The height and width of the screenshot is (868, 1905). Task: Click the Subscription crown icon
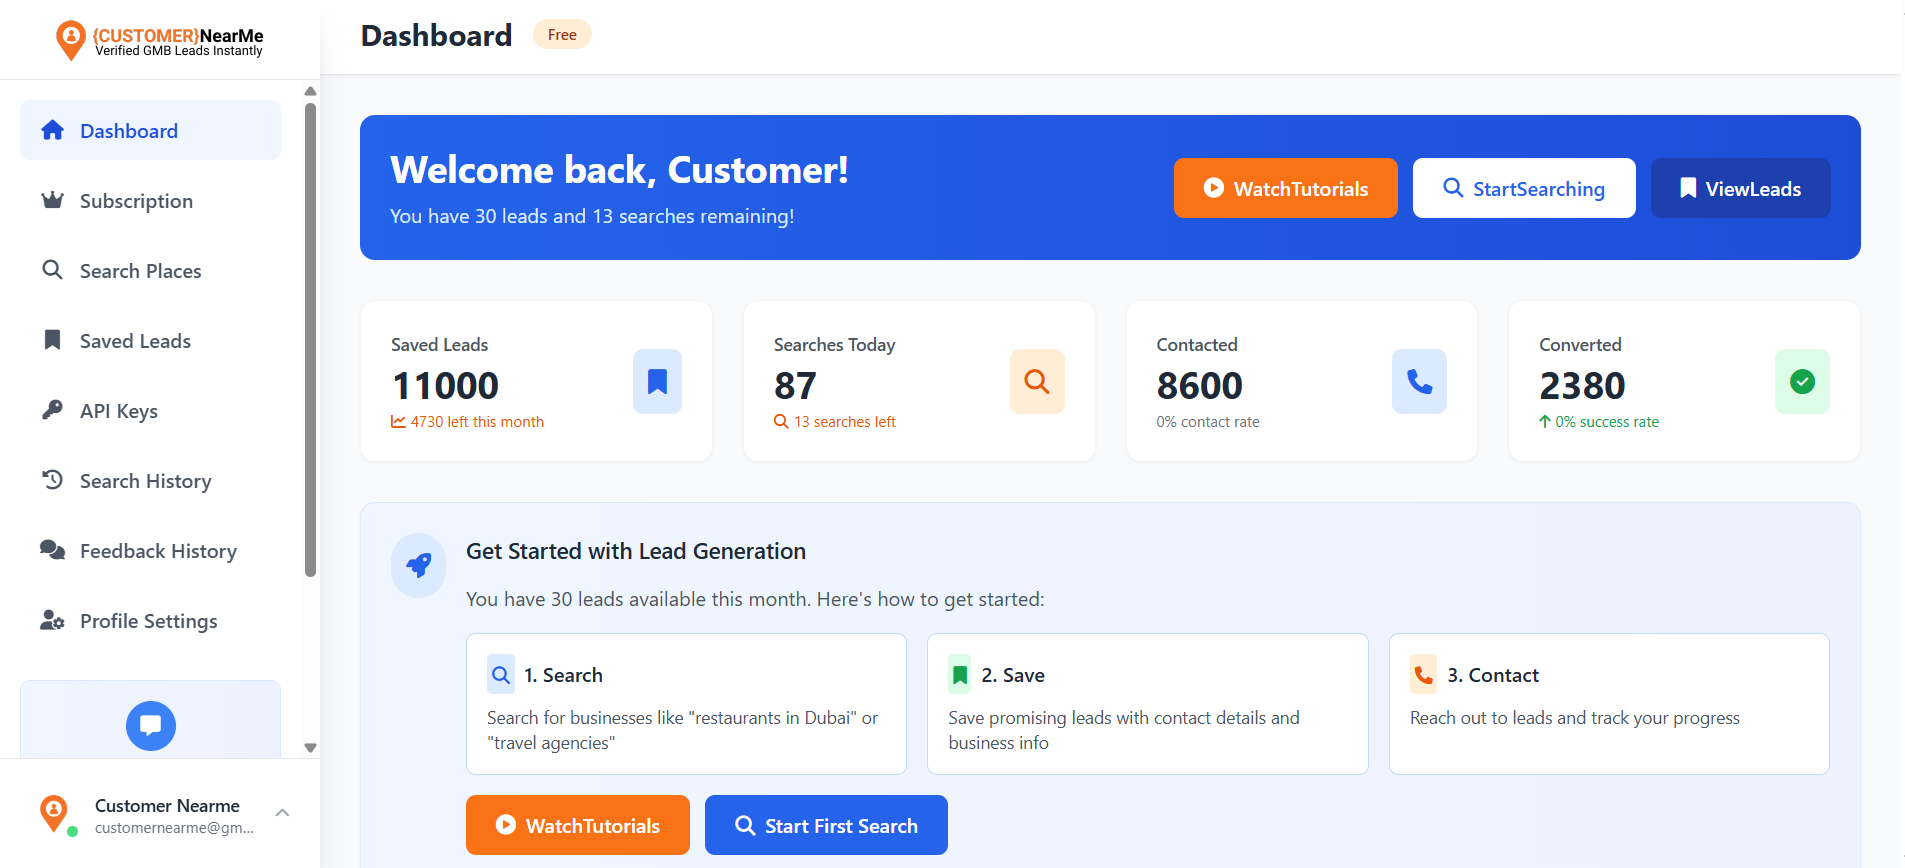(x=52, y=200)
